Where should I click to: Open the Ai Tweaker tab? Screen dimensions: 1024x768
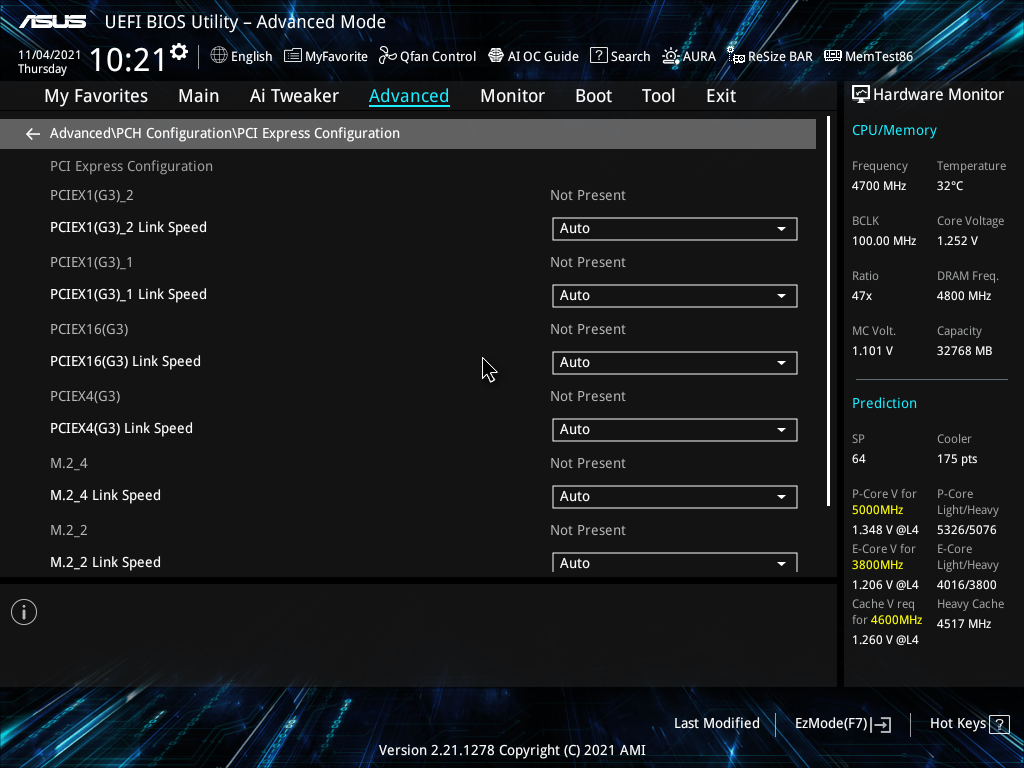(294, 96)
